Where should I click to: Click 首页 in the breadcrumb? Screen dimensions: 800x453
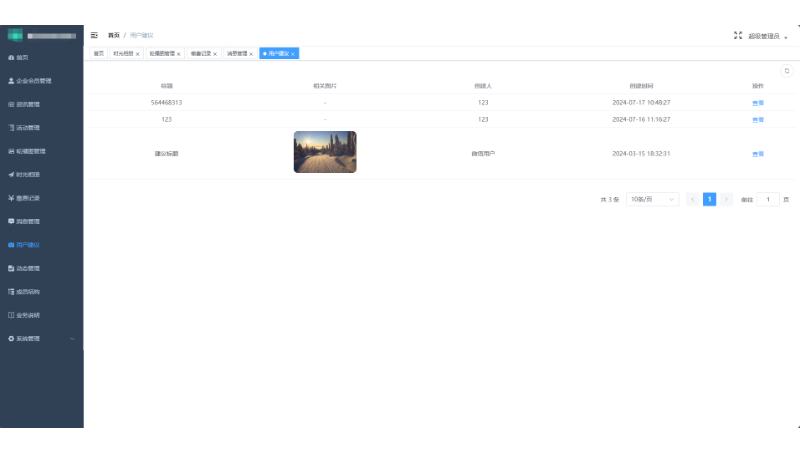pyautogui.click(x=113, y=35)
